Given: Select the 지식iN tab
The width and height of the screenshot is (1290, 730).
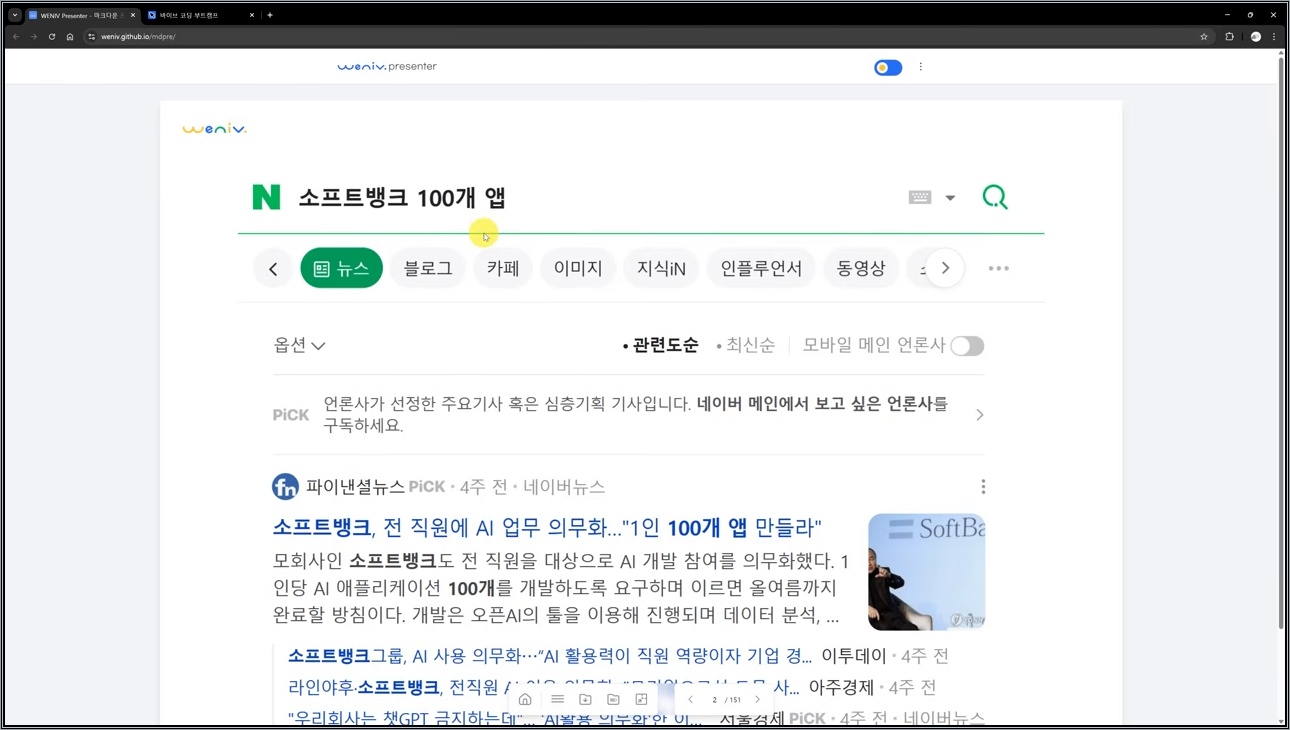Looking at the screenshot, I should [x=661, y=268].
